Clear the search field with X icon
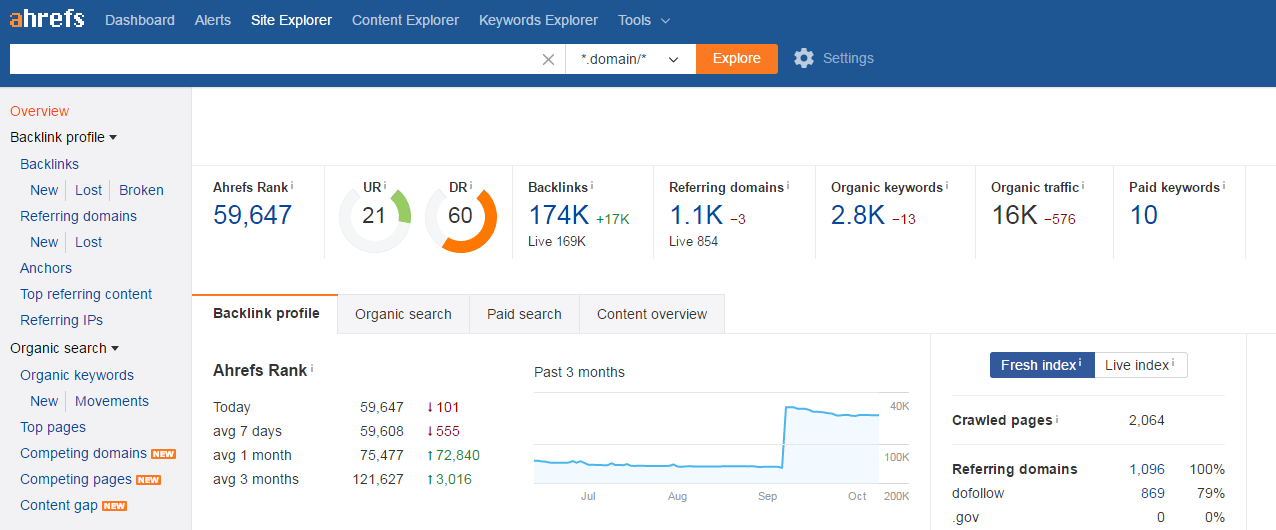1276x530 pixels. click(x=548, y=59)
